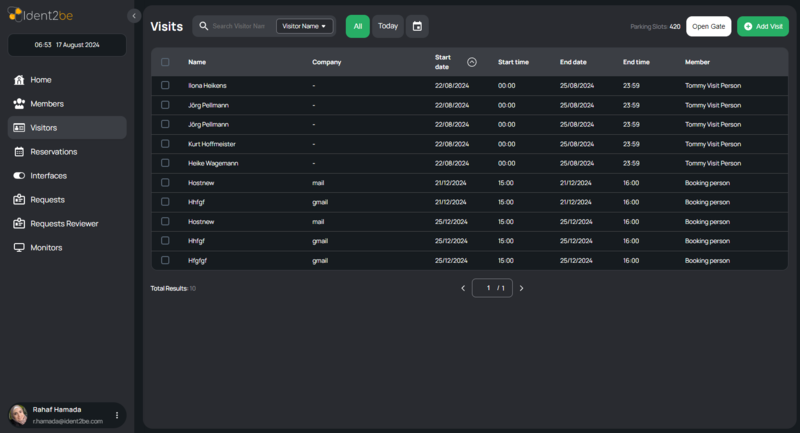Click the Reservations calendar icon
The image size is (800, 433).
click(x=19, y=152)
